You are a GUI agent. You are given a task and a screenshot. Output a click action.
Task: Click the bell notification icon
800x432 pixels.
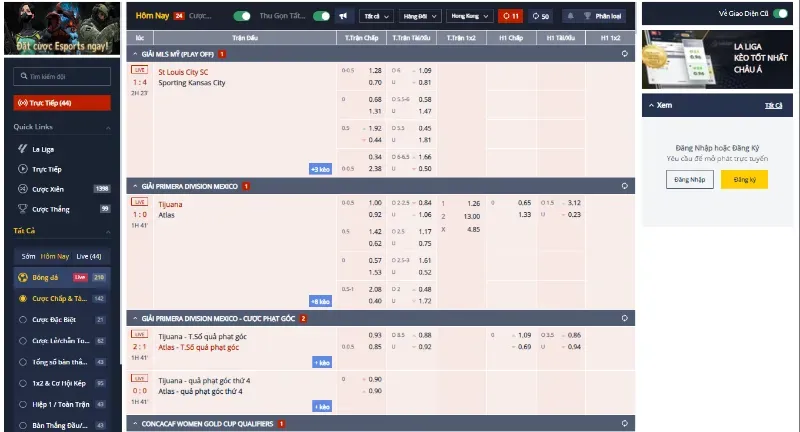point(570,16)
